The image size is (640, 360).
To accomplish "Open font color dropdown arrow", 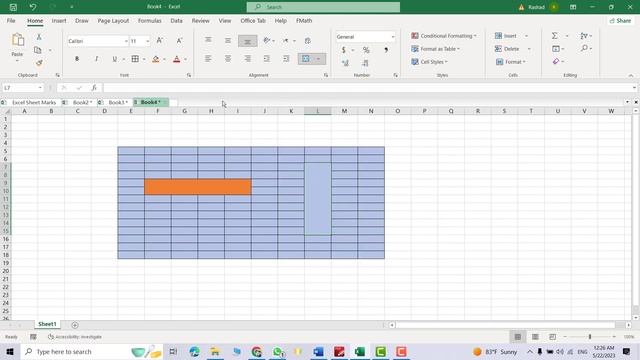I will (x=185, y=60).
